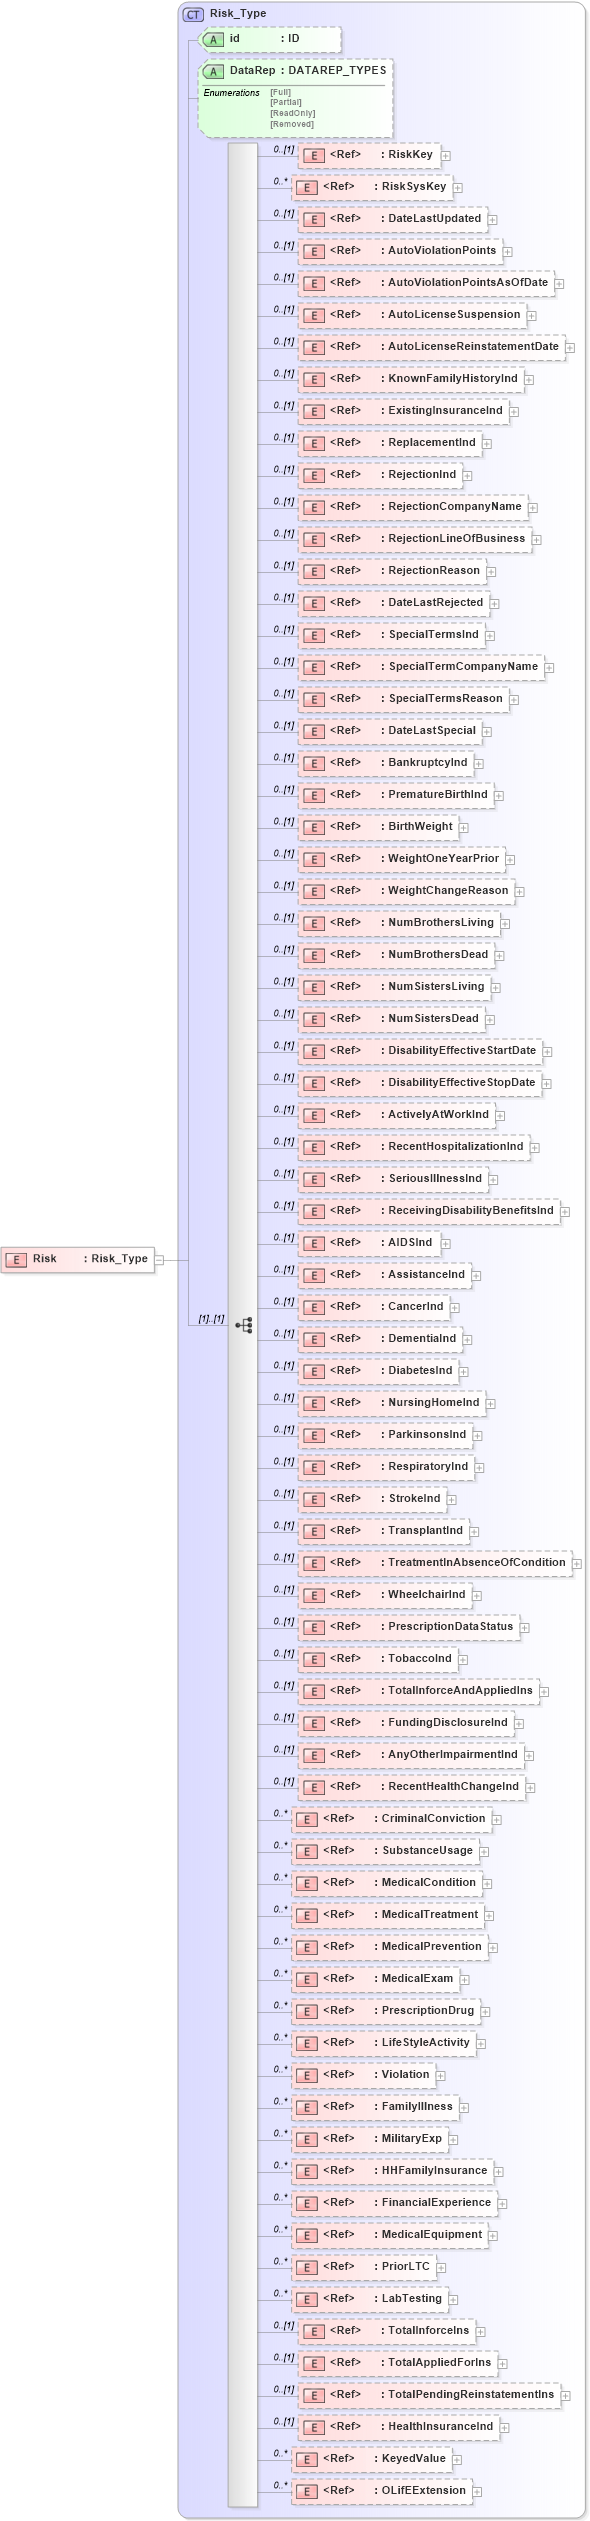Select the AutoLicenseSuspension reference

coord(411,315)
